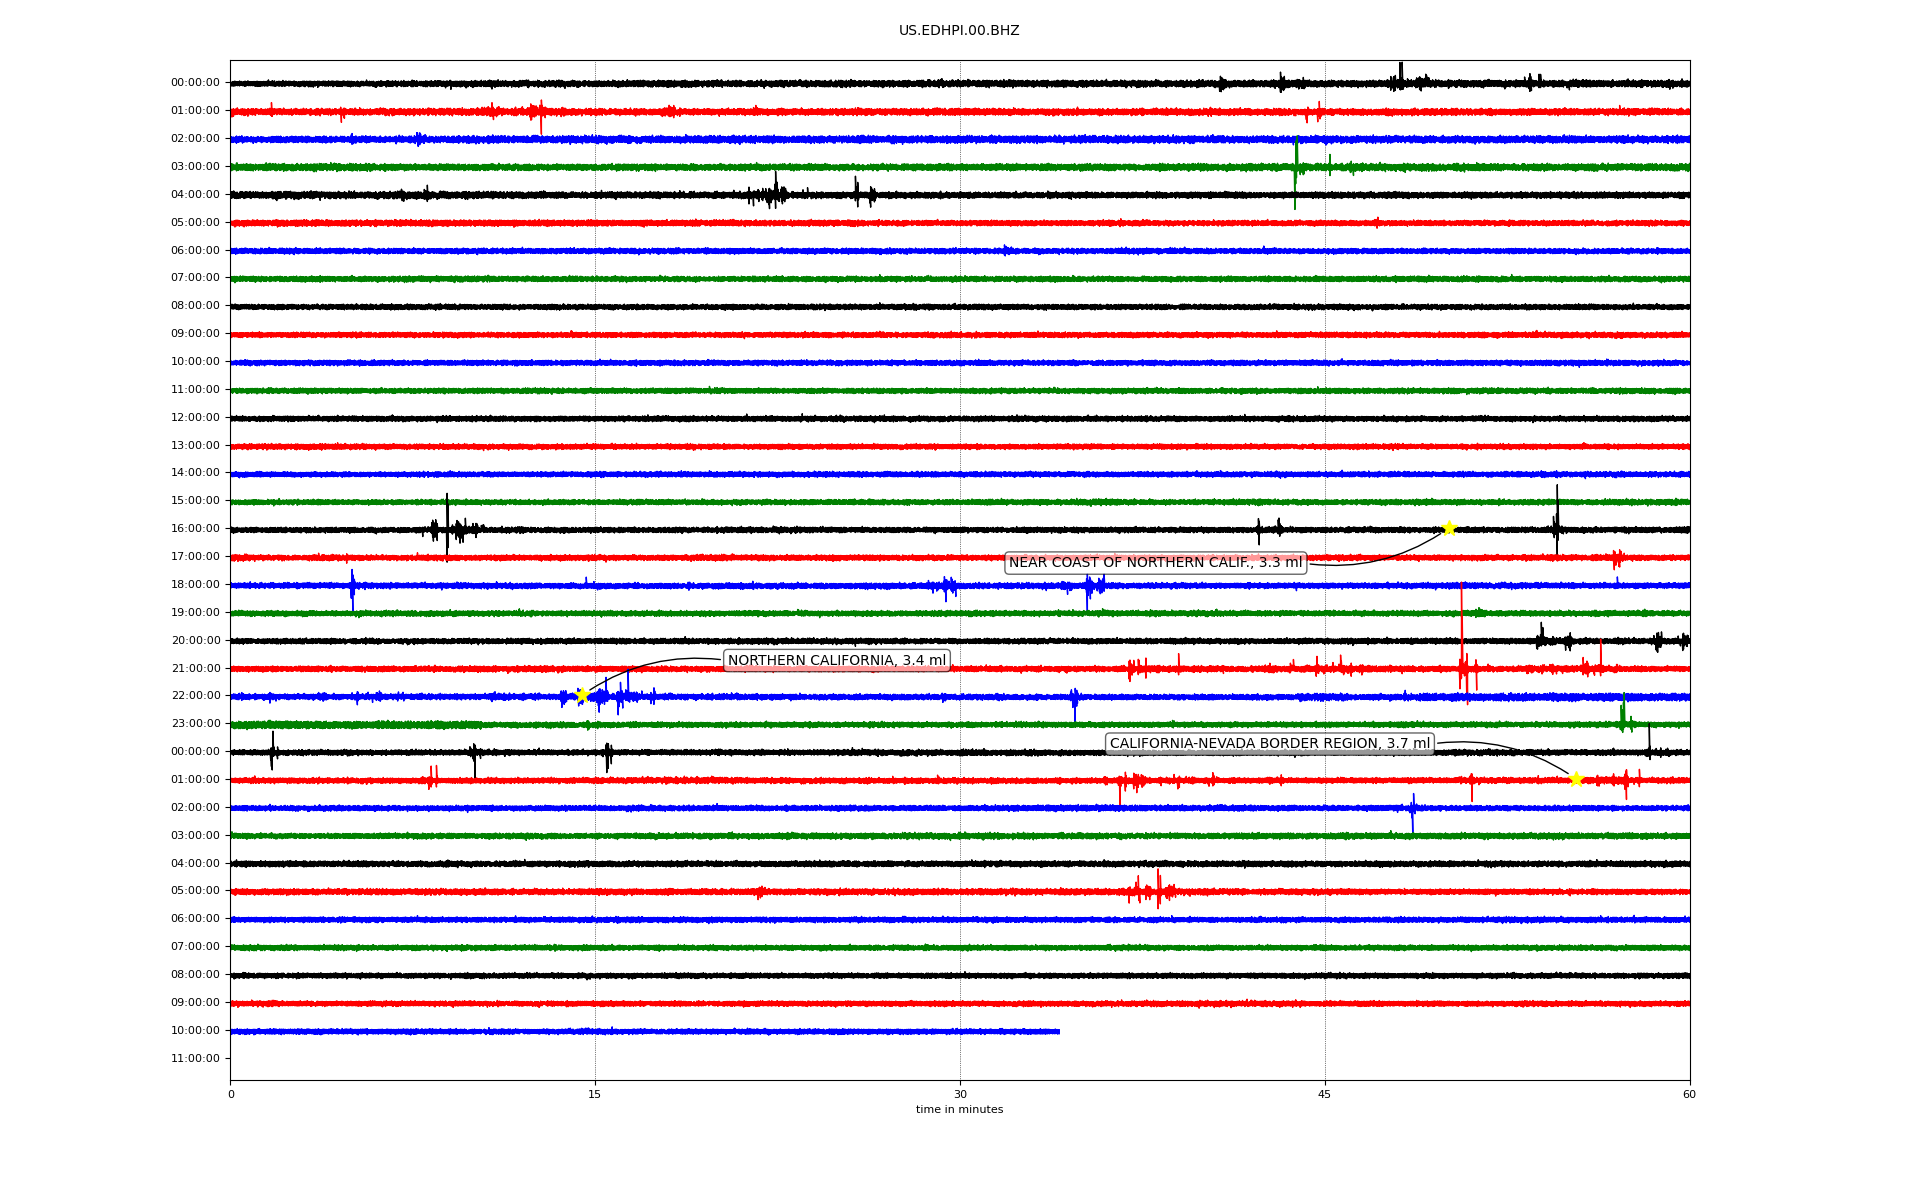Click the 19:00:00 row time label
Viewport: 1920px width, 1200px height.
point(195,612)
